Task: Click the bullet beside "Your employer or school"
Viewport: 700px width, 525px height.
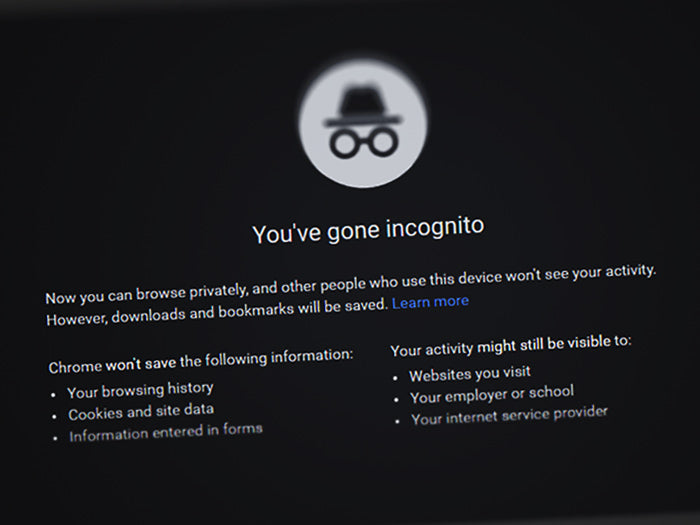Action: pyautogui.click(x=396, y=400)
